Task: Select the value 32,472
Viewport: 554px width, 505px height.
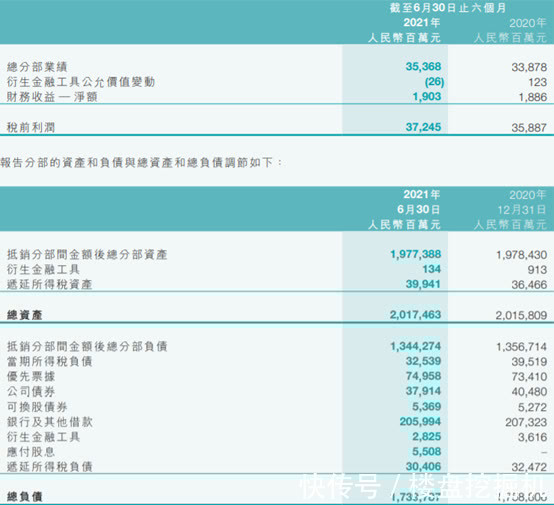Action: tap(529, 468)
